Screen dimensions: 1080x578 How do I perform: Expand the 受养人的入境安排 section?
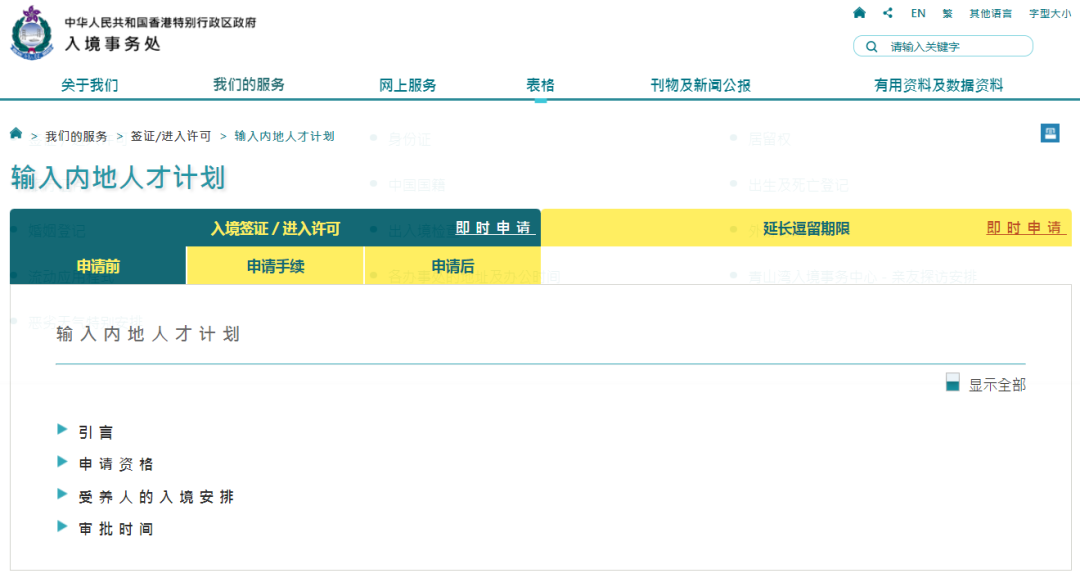point(156,496)
